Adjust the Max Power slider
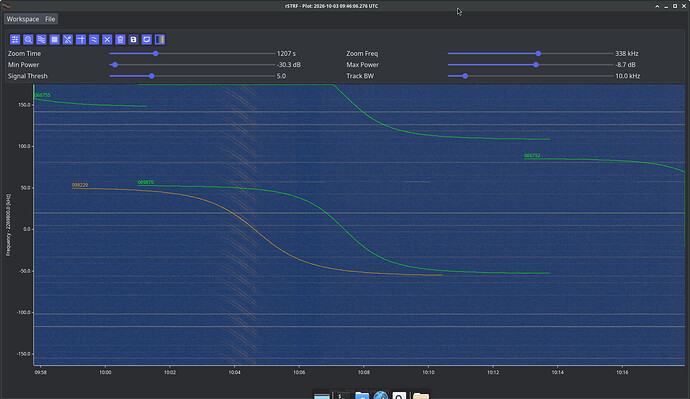 point(530,65)
